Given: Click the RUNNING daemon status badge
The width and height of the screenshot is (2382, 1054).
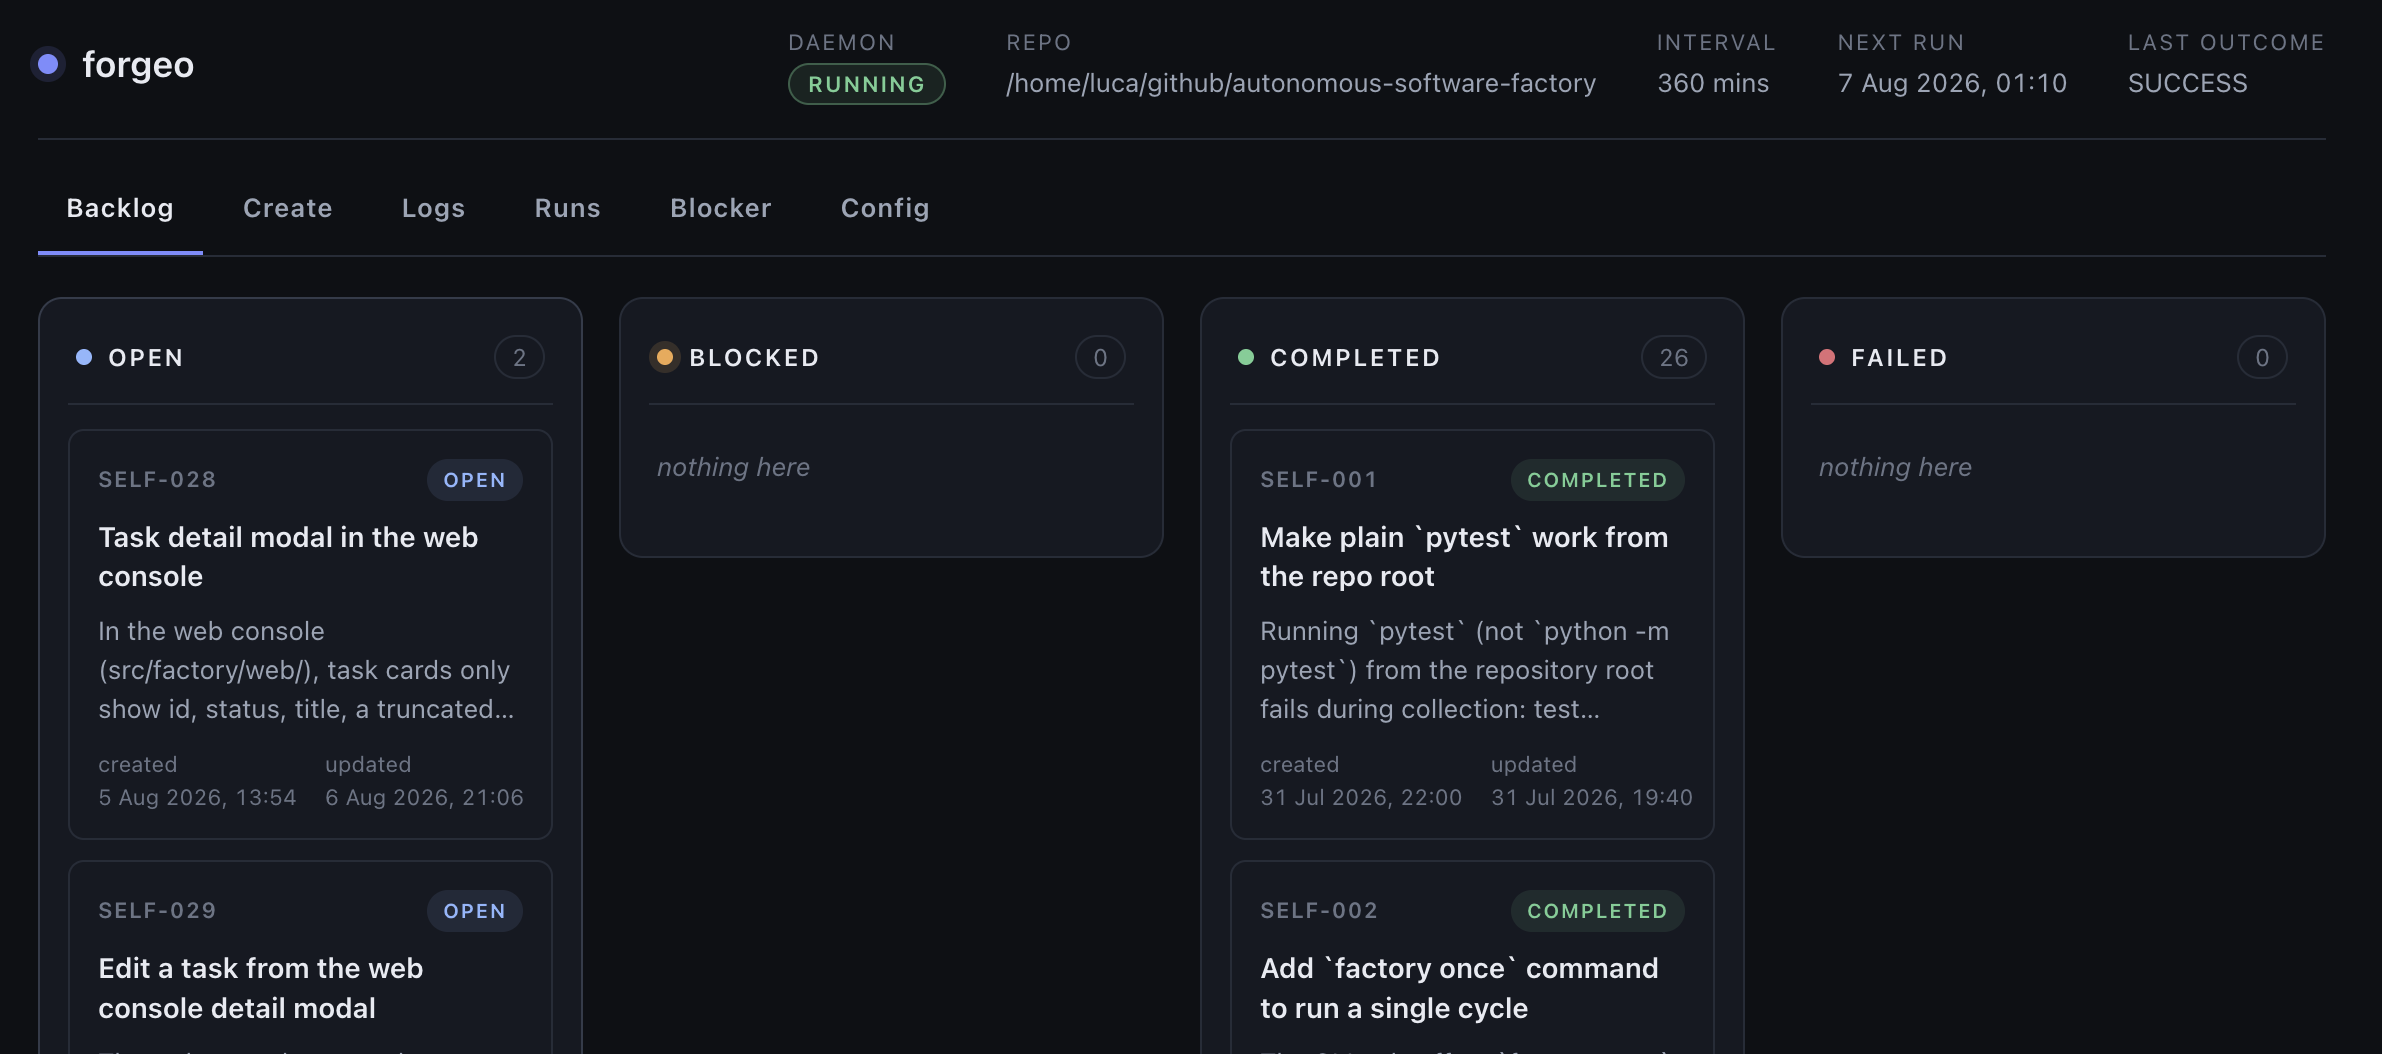Looking at the screenshot, I should point(867,84).
